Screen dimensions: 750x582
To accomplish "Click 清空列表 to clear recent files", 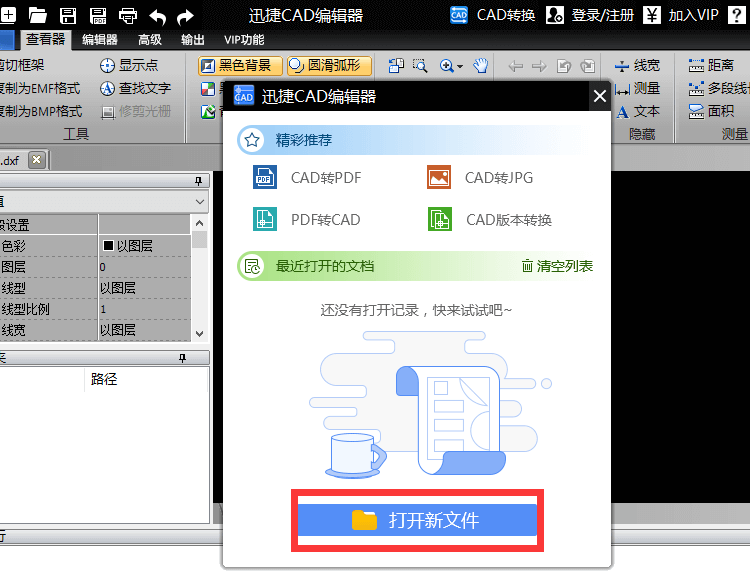I will click(557, 266).
